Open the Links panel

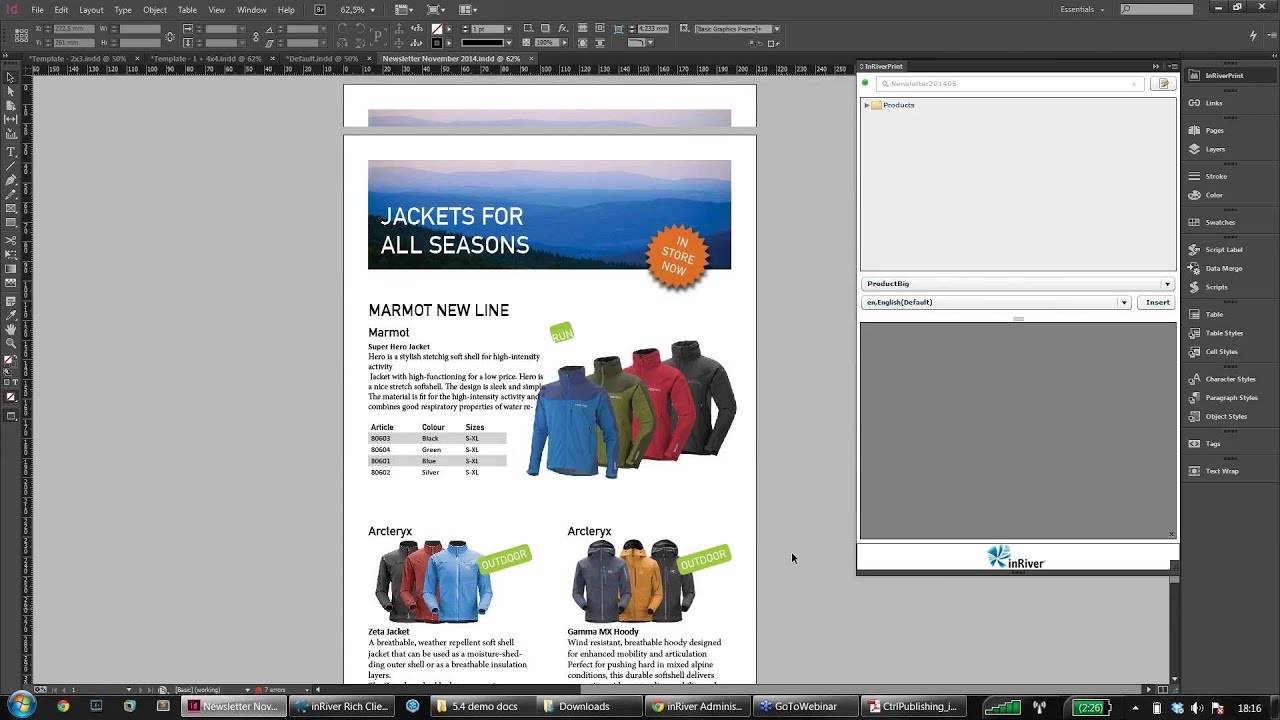coord(1213,103)
